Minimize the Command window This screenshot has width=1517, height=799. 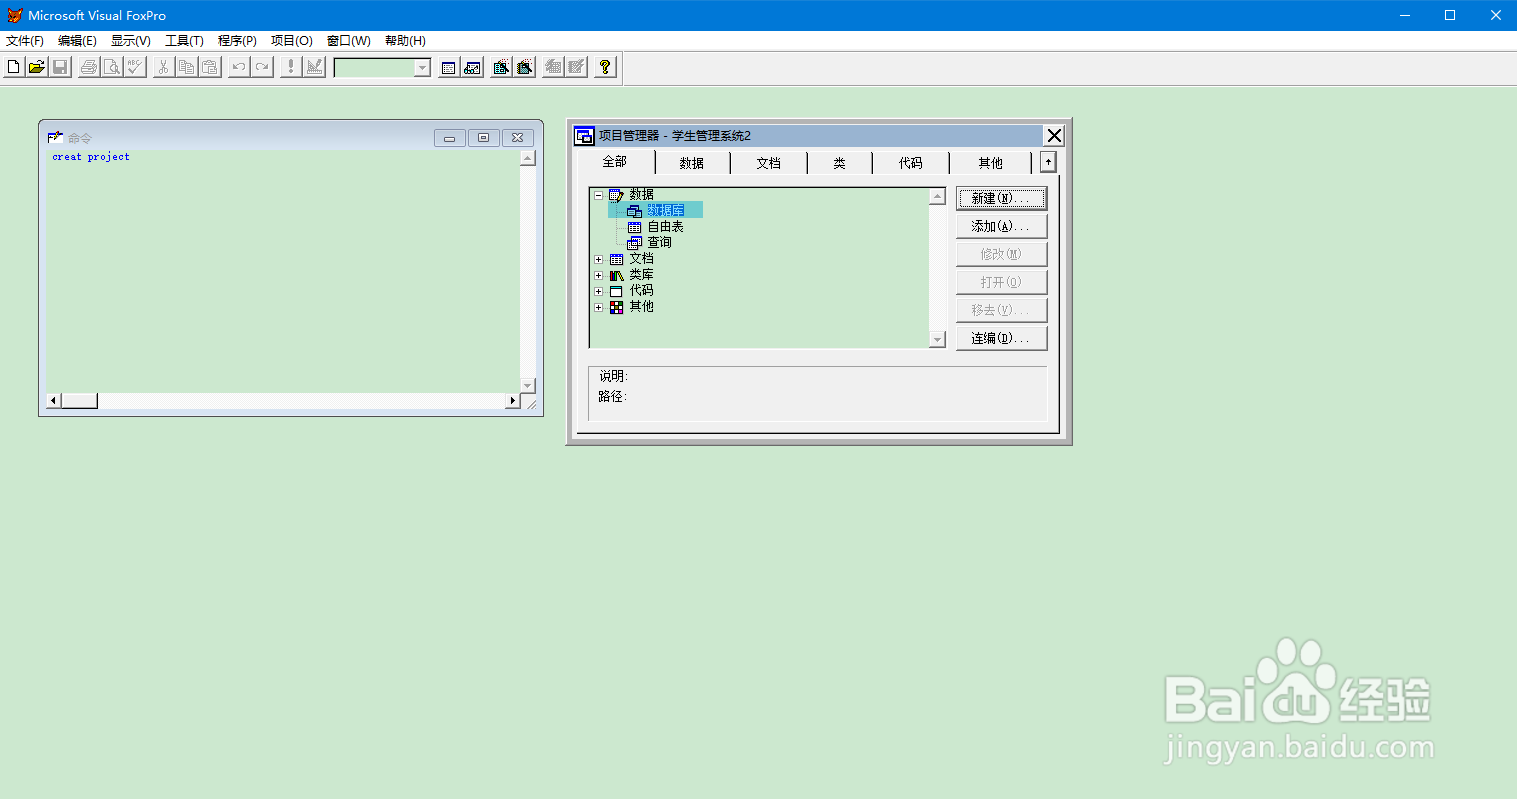[x=450, y=138]
